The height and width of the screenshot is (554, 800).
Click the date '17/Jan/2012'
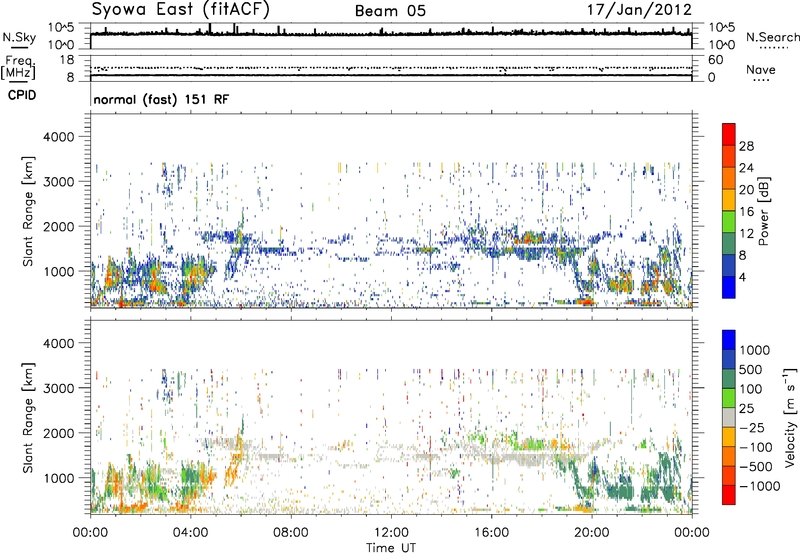coord(639,10)
